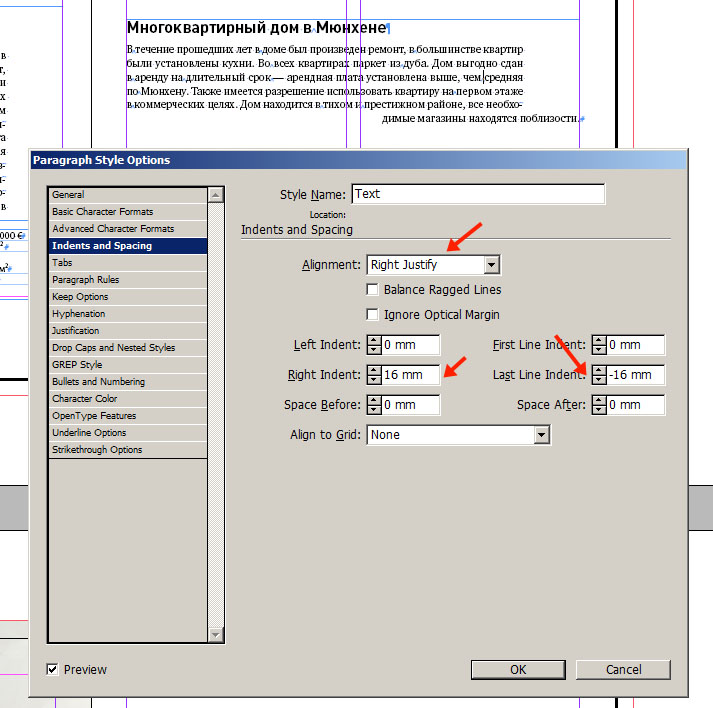The width and height of the screenshot is (713, 708).
Task: Open GREP Style category
Action: 128,365
